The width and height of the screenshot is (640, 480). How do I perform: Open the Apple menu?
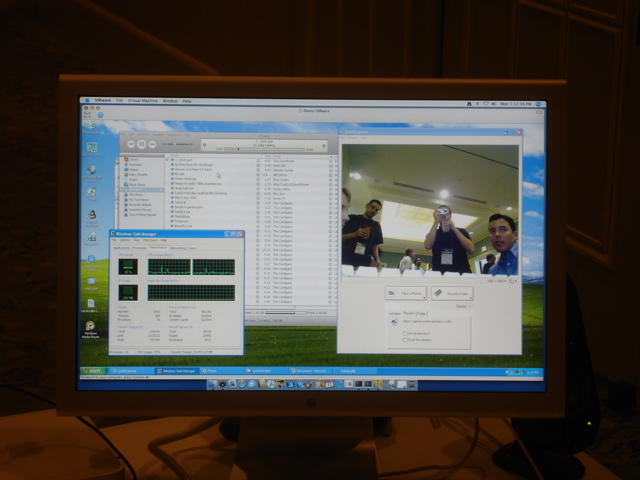coord(87,100)
